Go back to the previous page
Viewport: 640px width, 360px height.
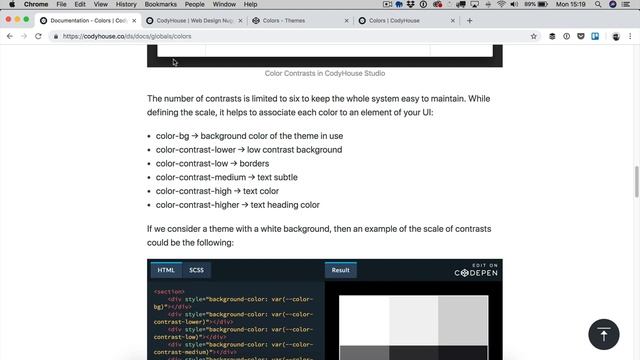pyautogui.click(x=10, y=36)
